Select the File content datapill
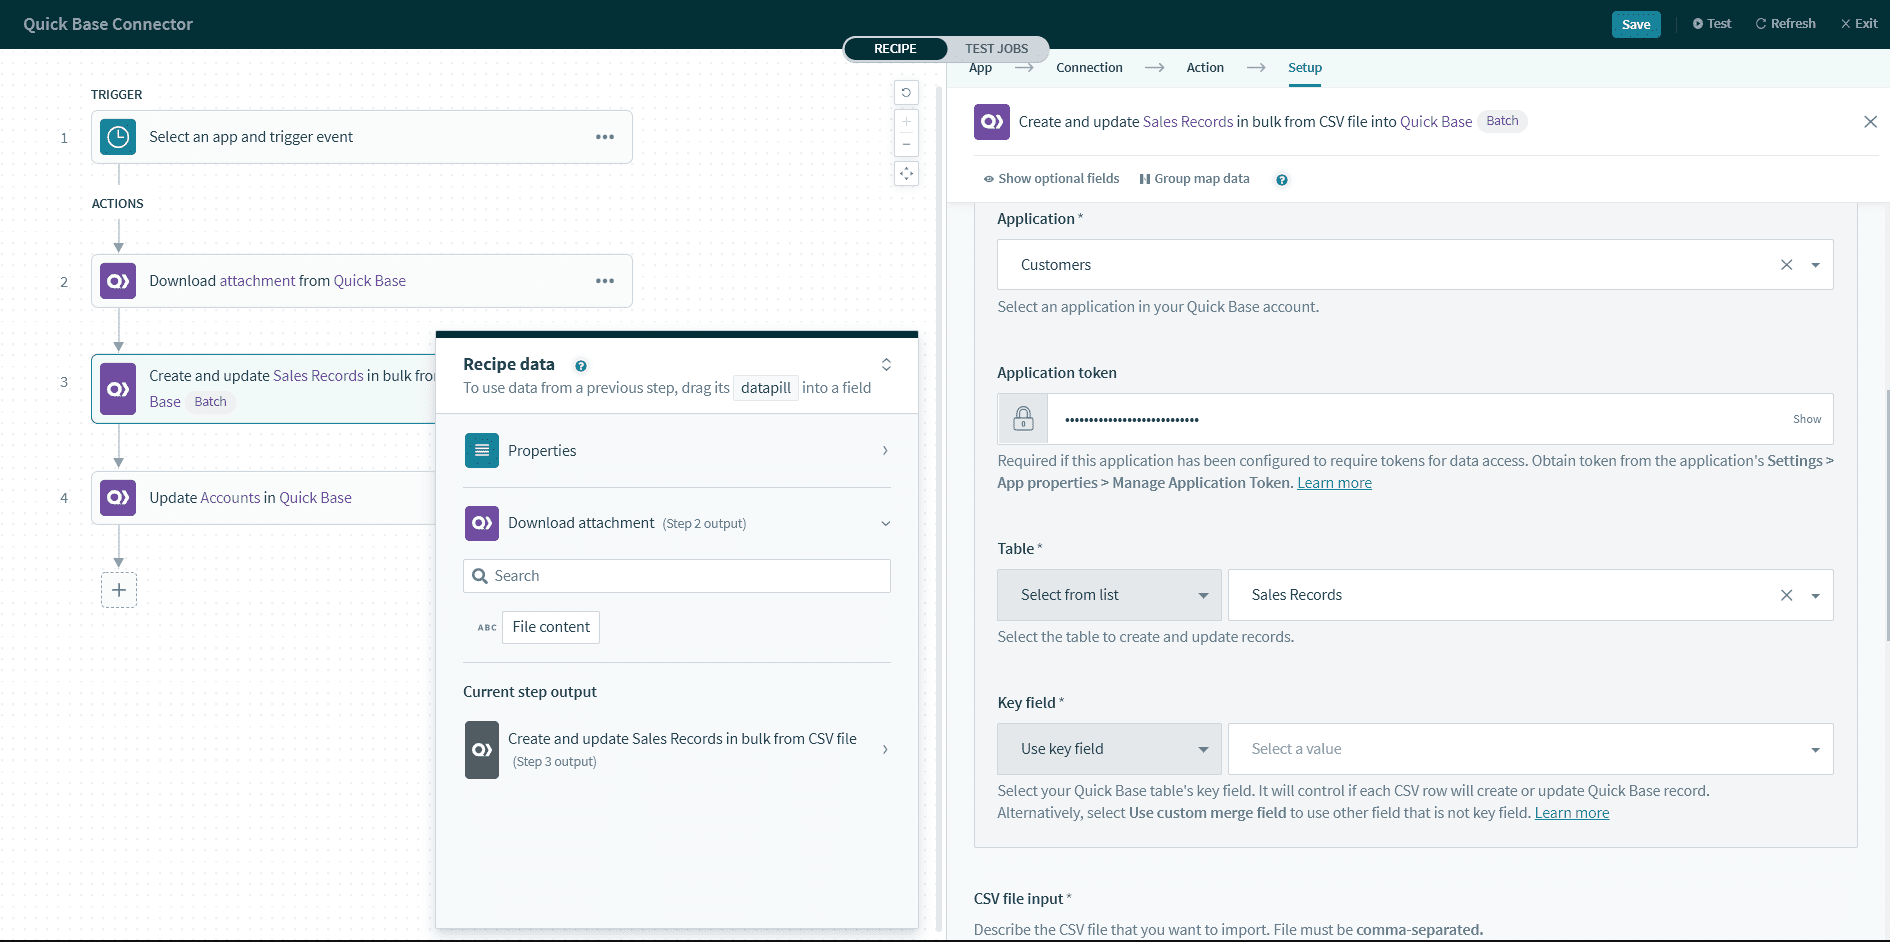1890x942 pixels. point(551,627)
